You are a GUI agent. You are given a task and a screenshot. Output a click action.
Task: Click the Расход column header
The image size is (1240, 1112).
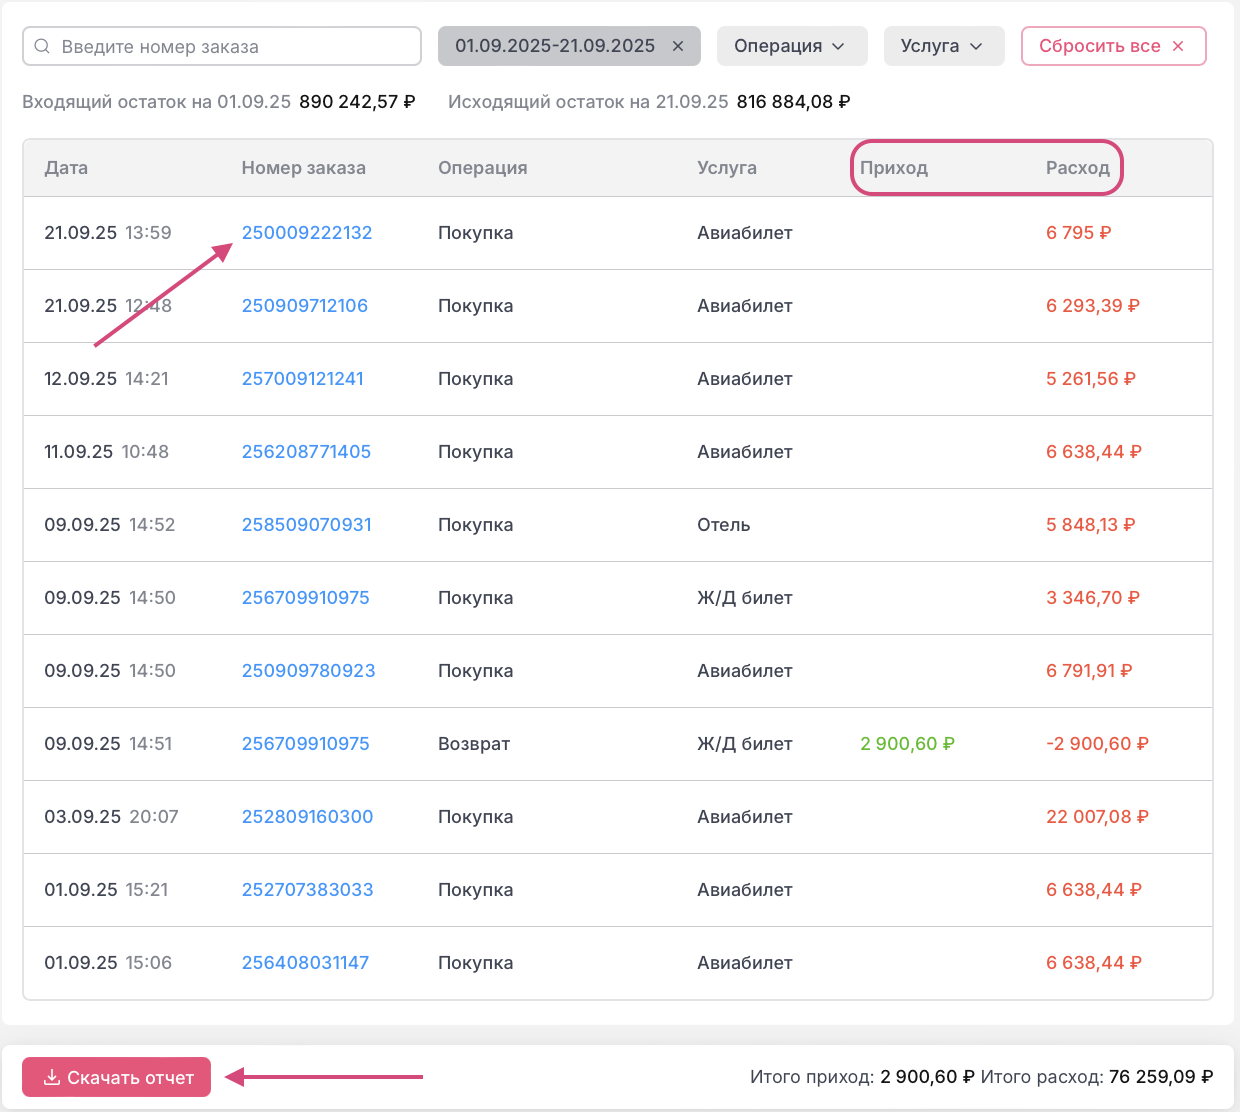pos(1078,168)
